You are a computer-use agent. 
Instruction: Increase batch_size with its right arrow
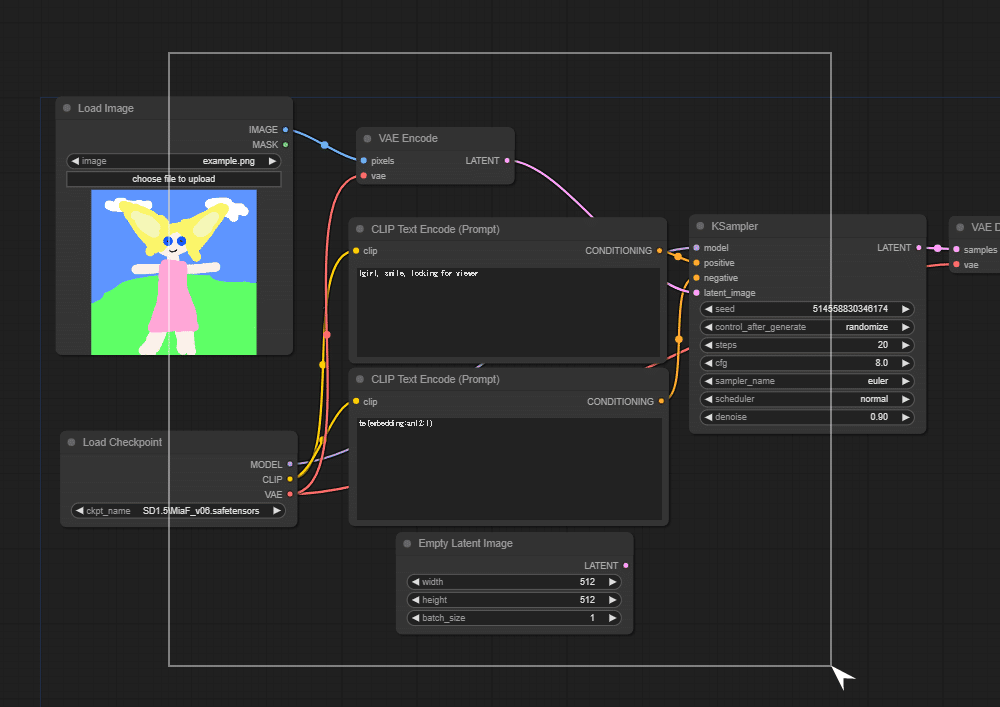pos(612,618)
